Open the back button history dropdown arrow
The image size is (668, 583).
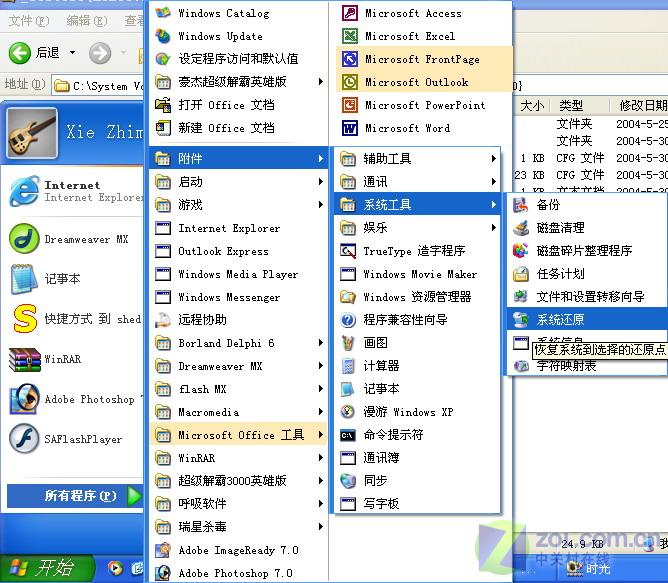[72, 53]
